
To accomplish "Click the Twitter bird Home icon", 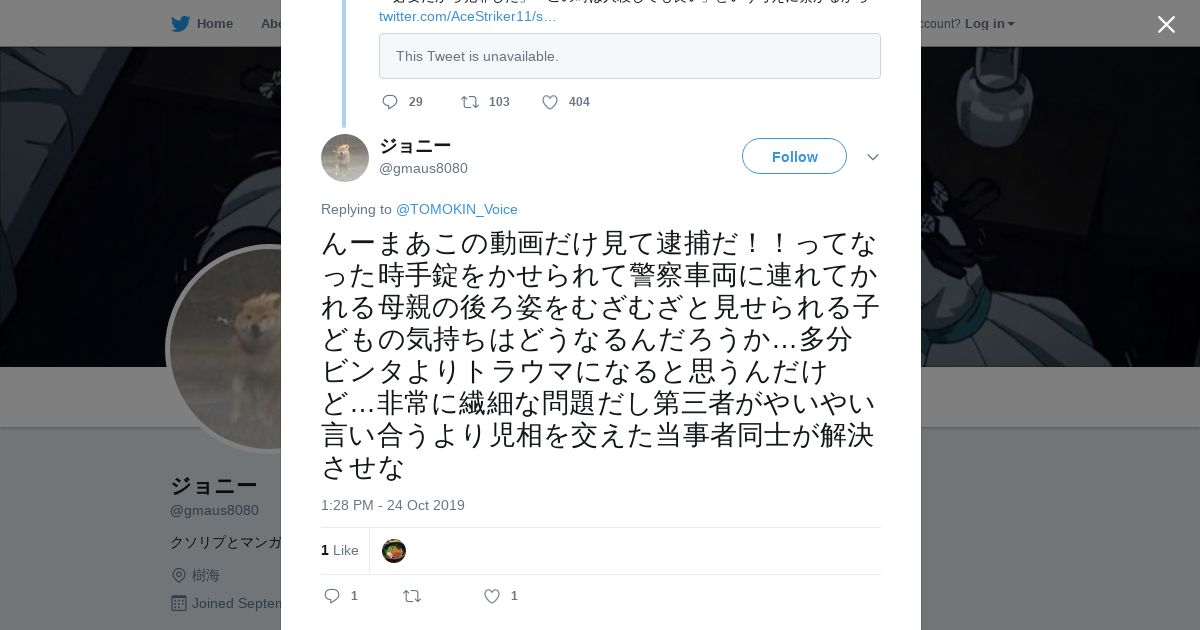I will click(180, 24).
